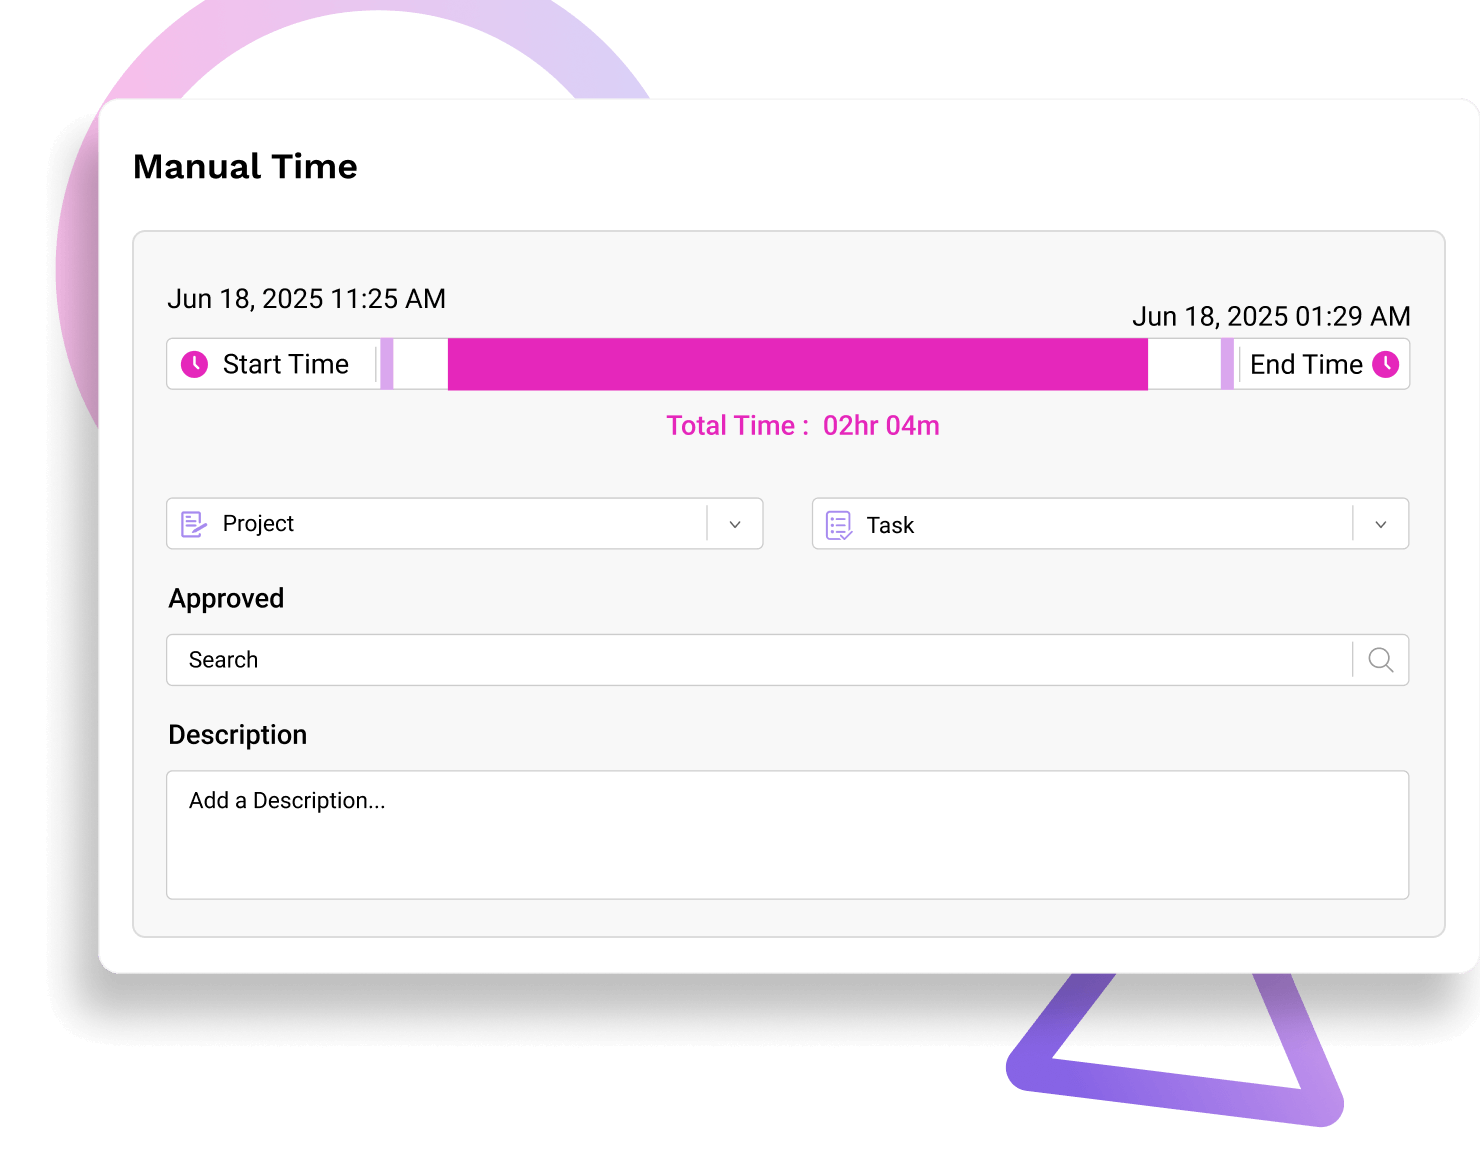Image resolution: width=1480 pixels, height=1166 pixels.
Task: Open the Project selector by its label
Action: (258, 524)
